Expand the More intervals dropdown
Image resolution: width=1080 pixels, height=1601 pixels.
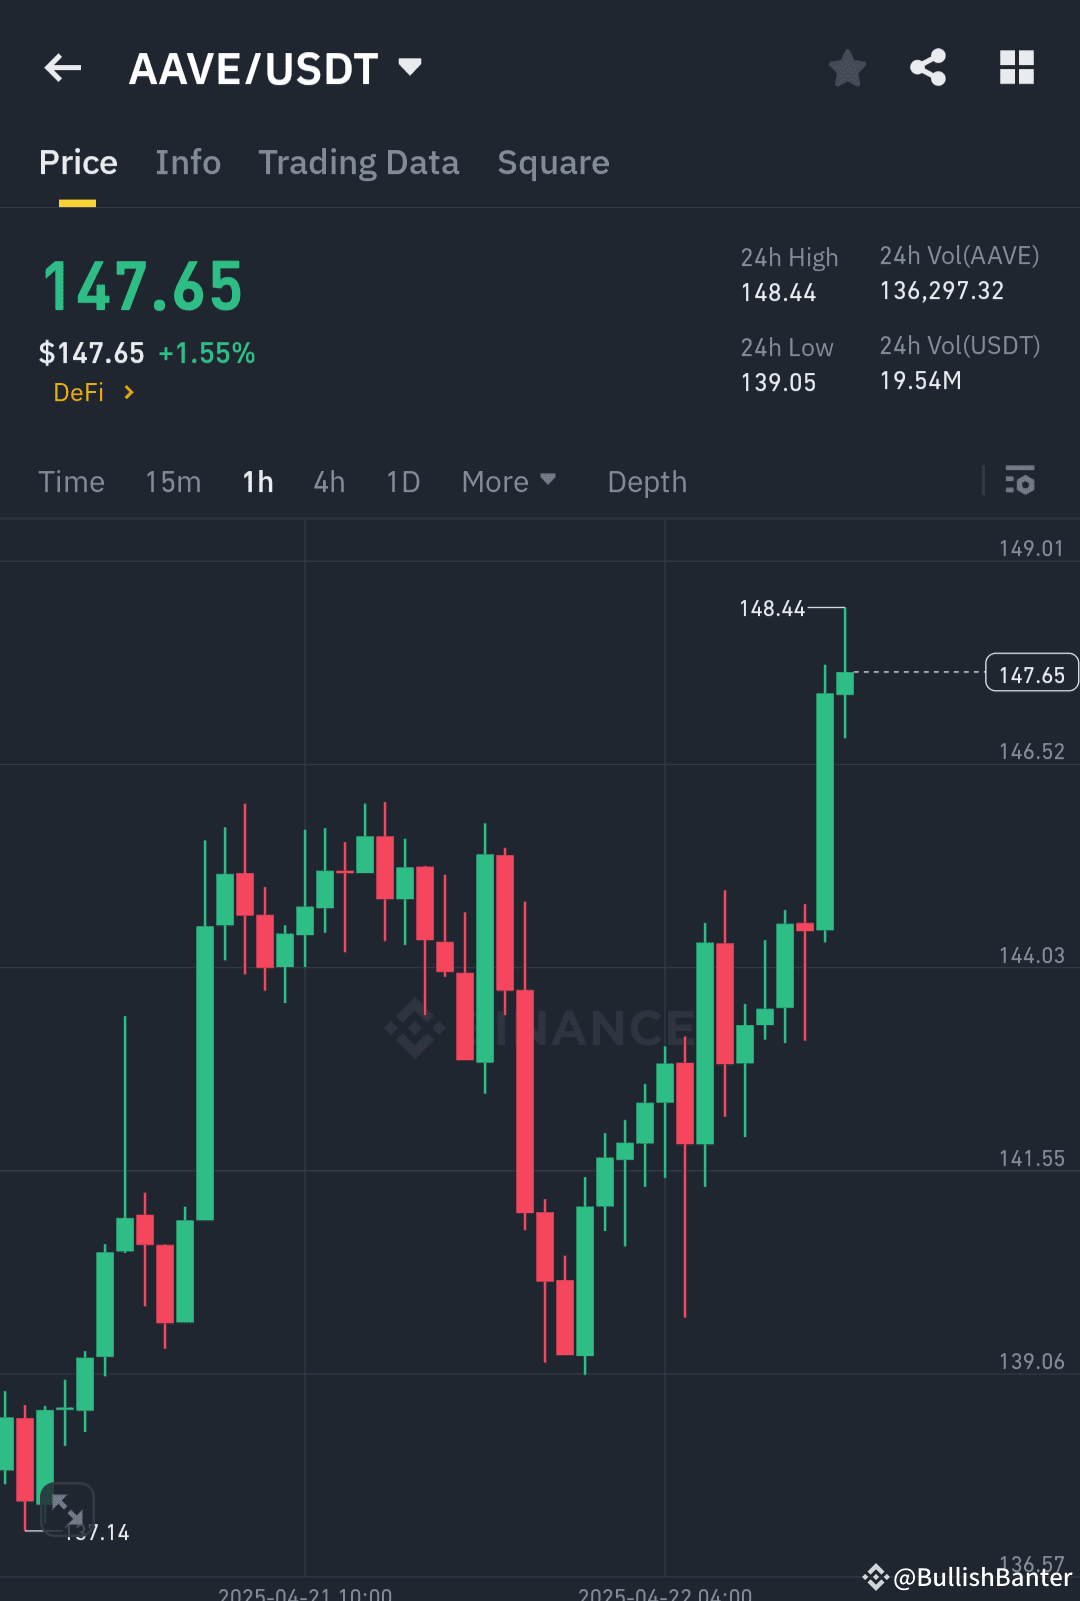(x=509, y=481)
